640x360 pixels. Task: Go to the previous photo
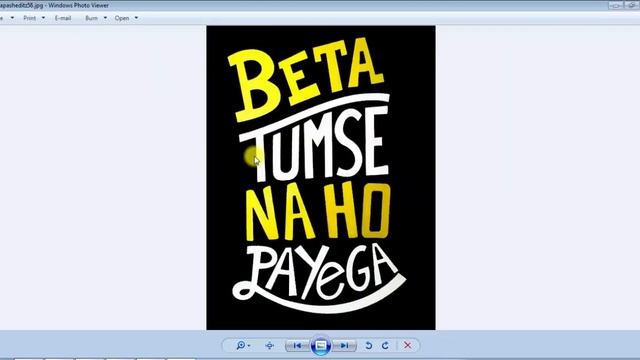[298, 346]
